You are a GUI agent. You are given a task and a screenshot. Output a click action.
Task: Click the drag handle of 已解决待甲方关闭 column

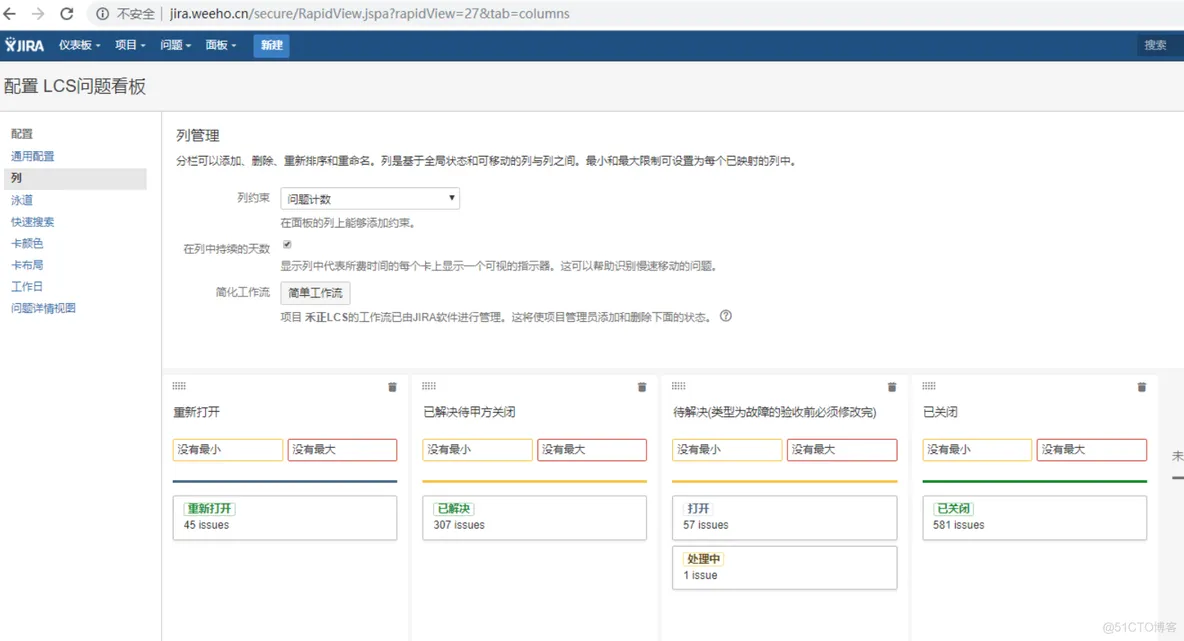click(429, 386)
